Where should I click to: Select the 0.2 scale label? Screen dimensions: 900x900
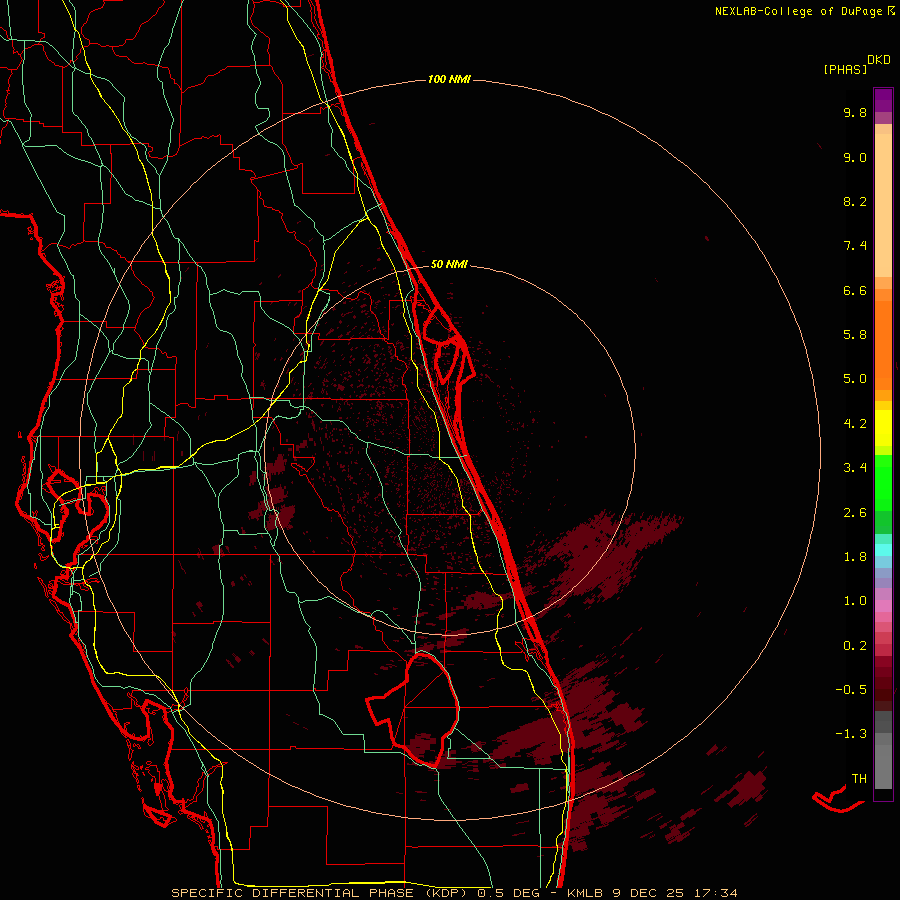click(x=855, y=646)
